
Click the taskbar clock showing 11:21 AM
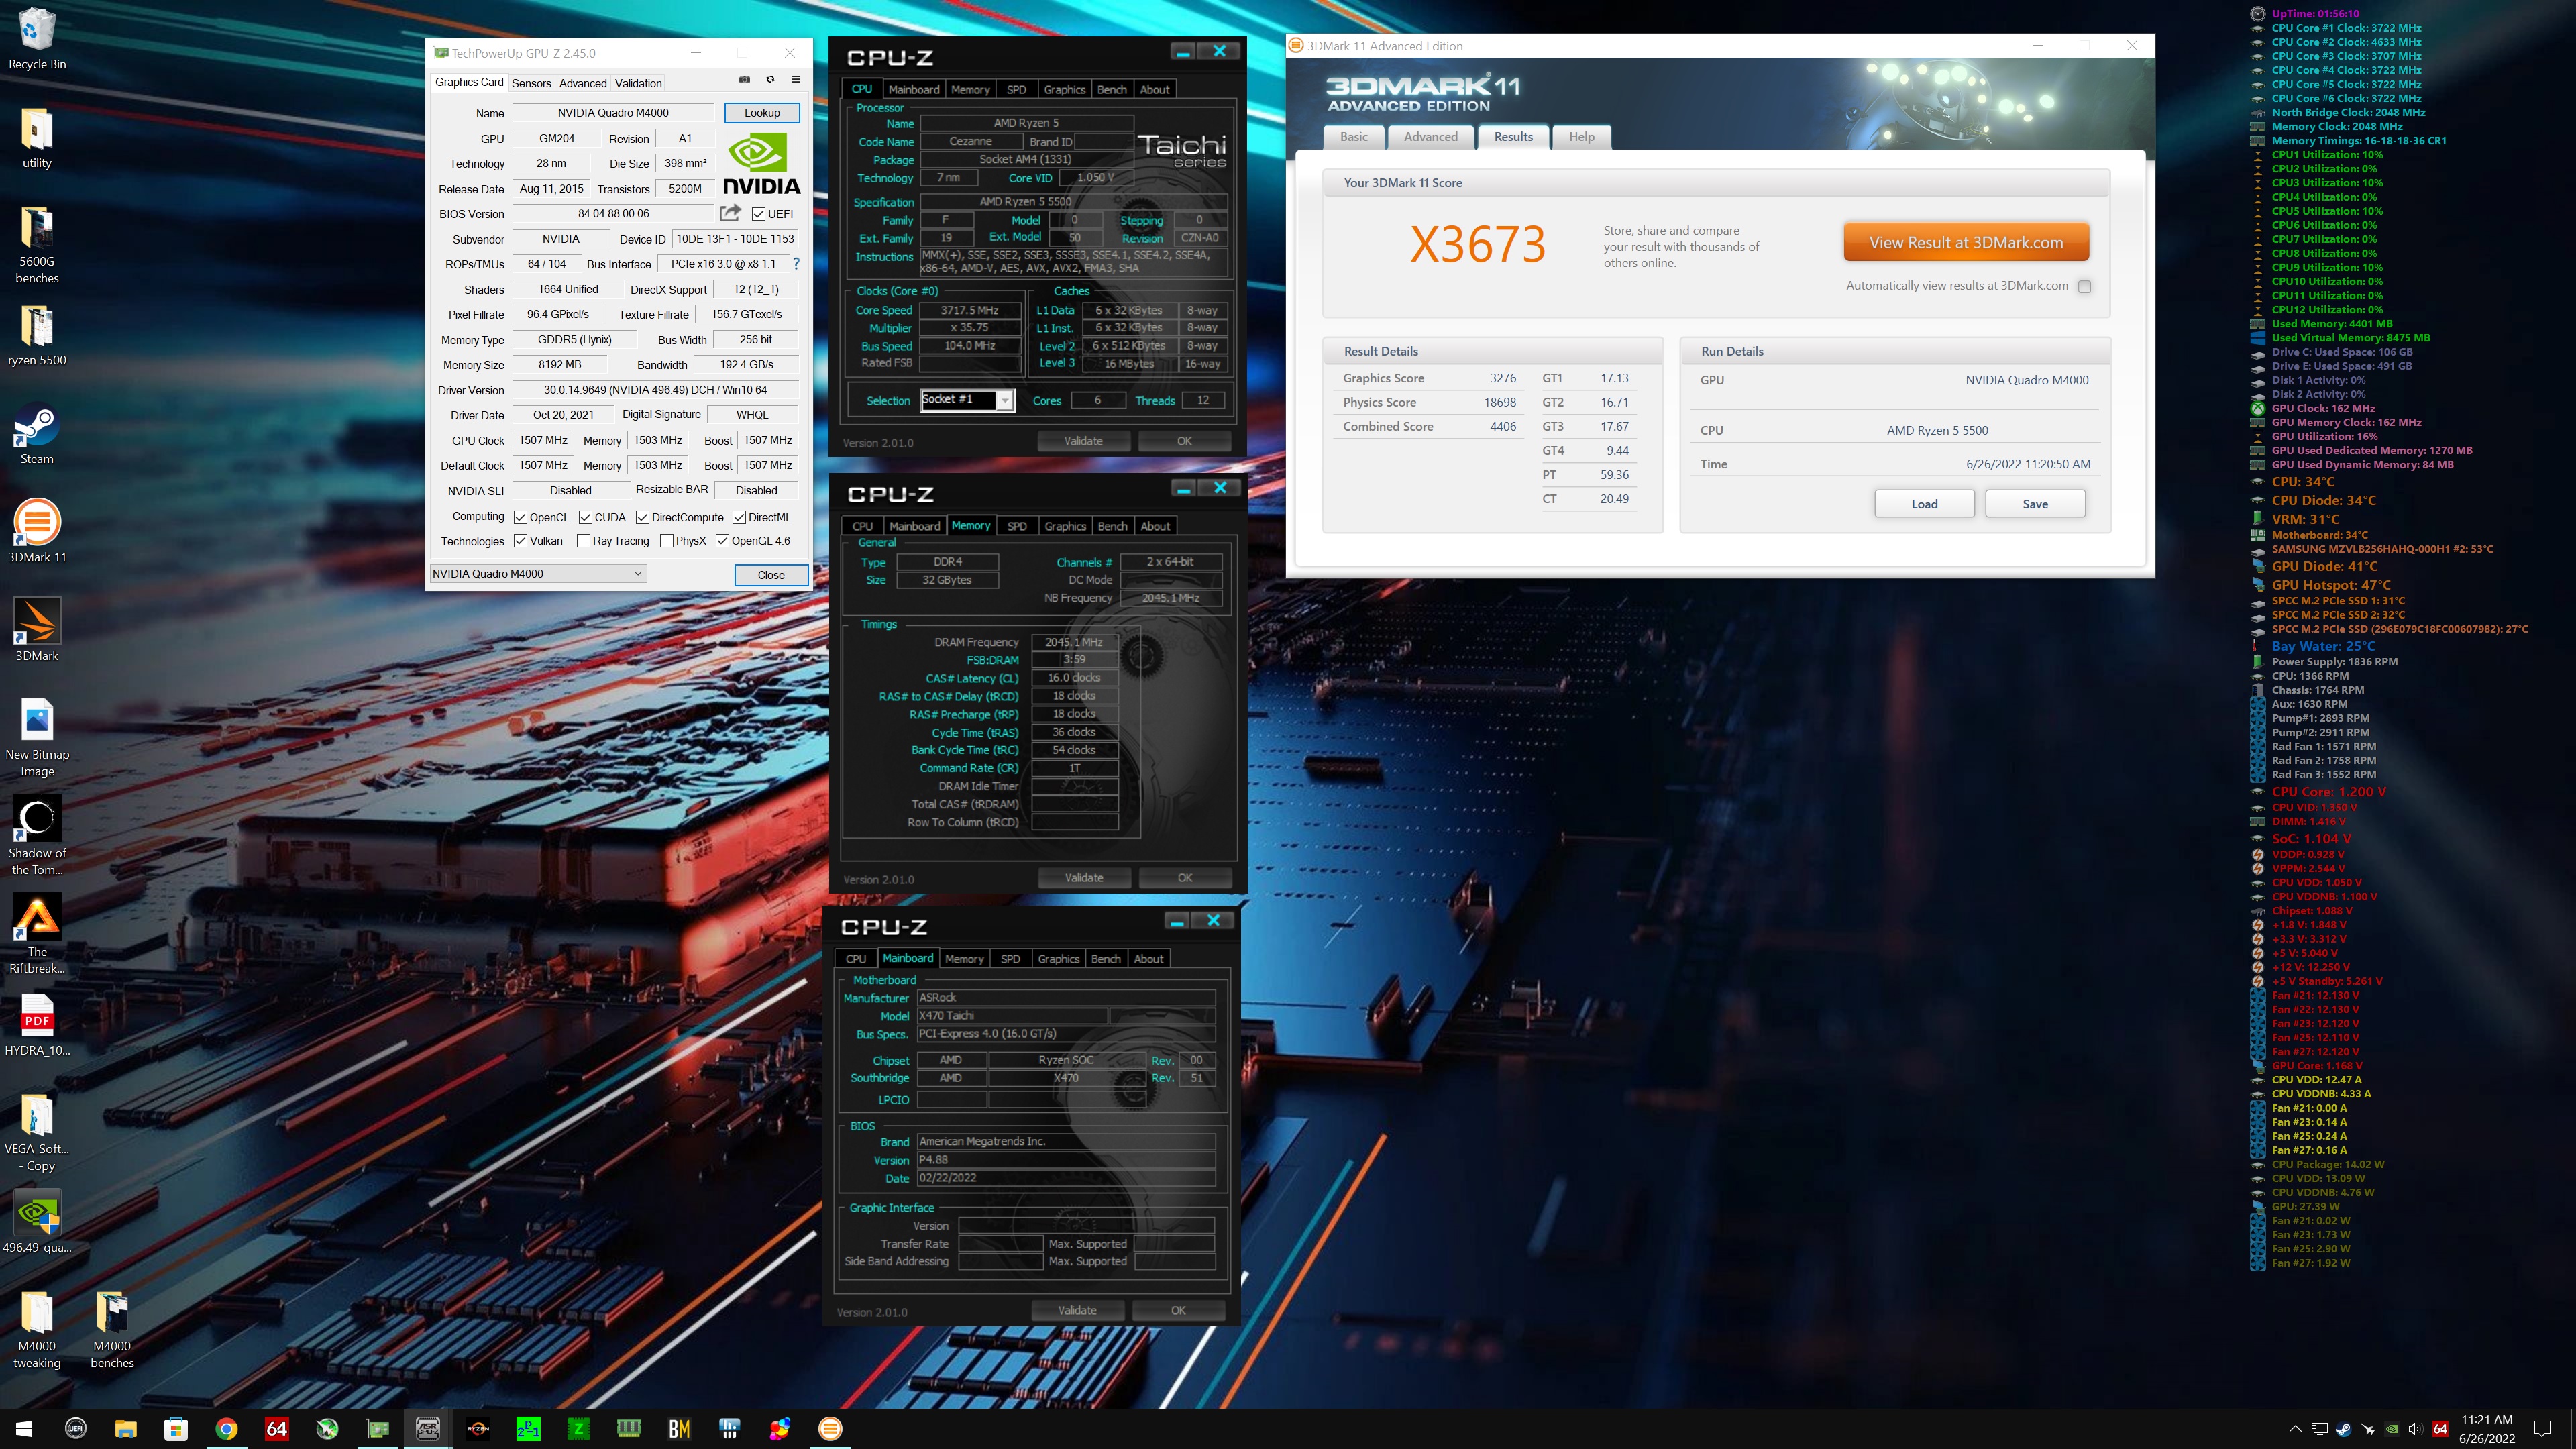pyautogui.click(x=2487, y=1429)
